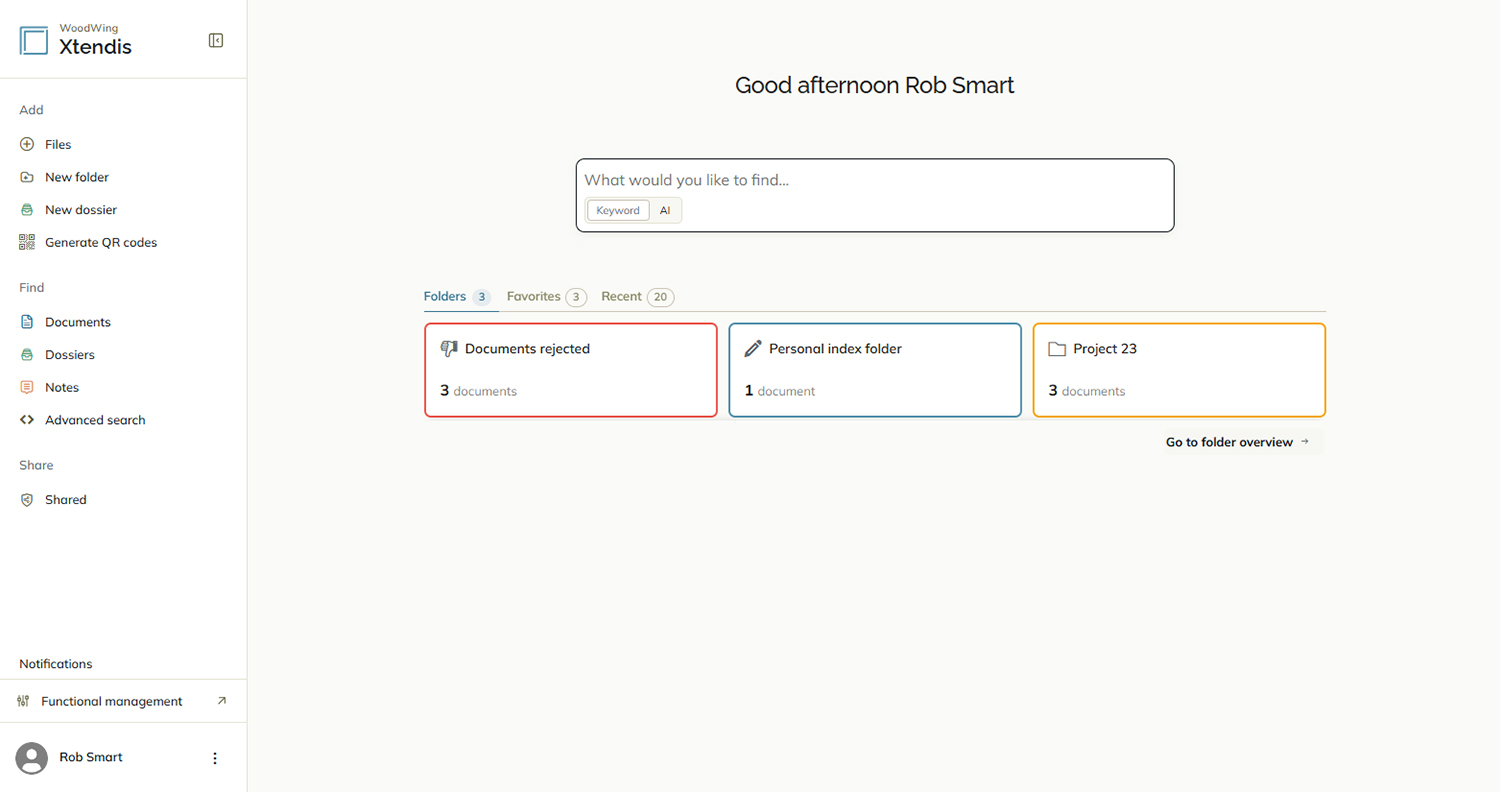Collapse the sidebar with the panel icon
1500x792 pixels.
(216, 40)
